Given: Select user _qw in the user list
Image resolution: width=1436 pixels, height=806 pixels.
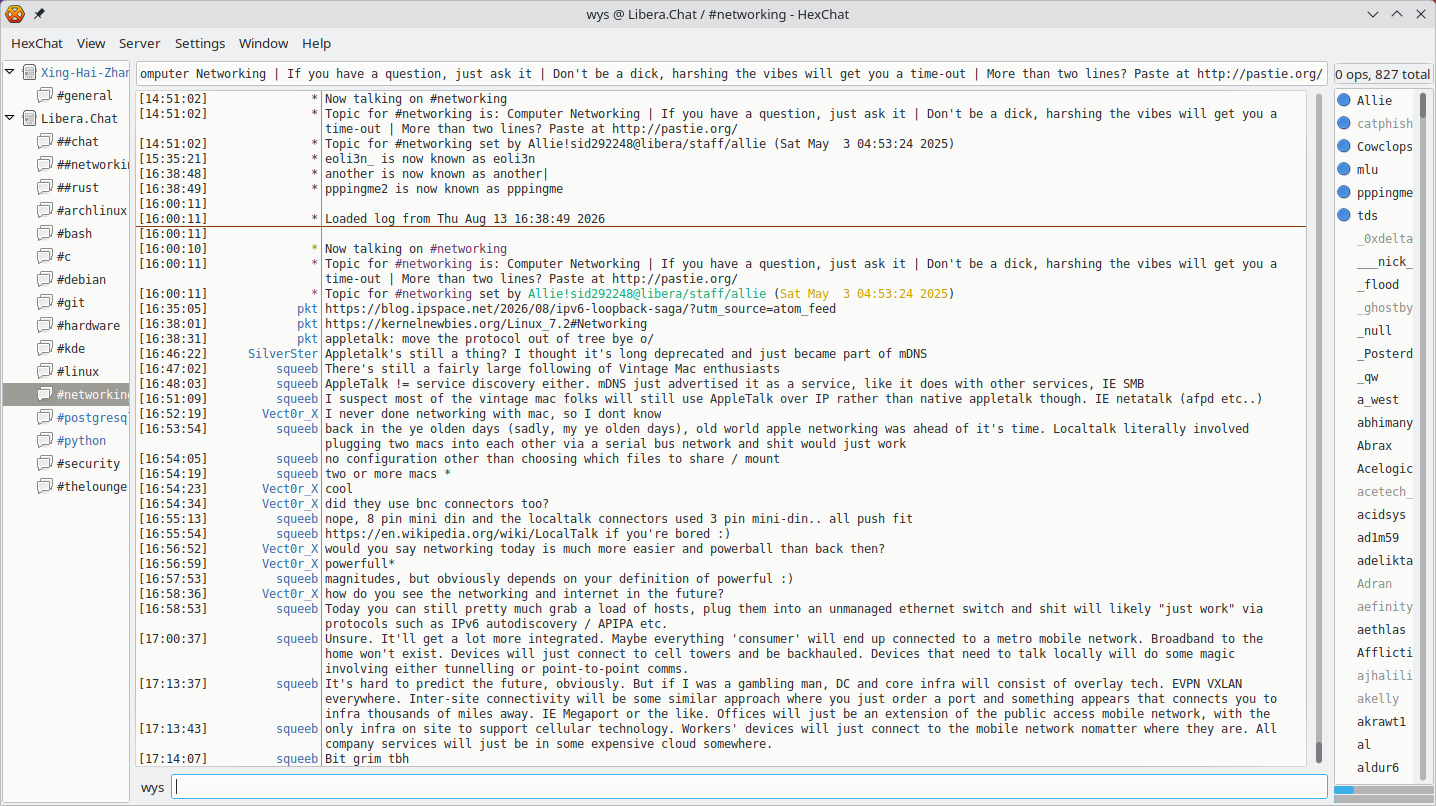Looking at the screenshot, I should pos(1368,376).
